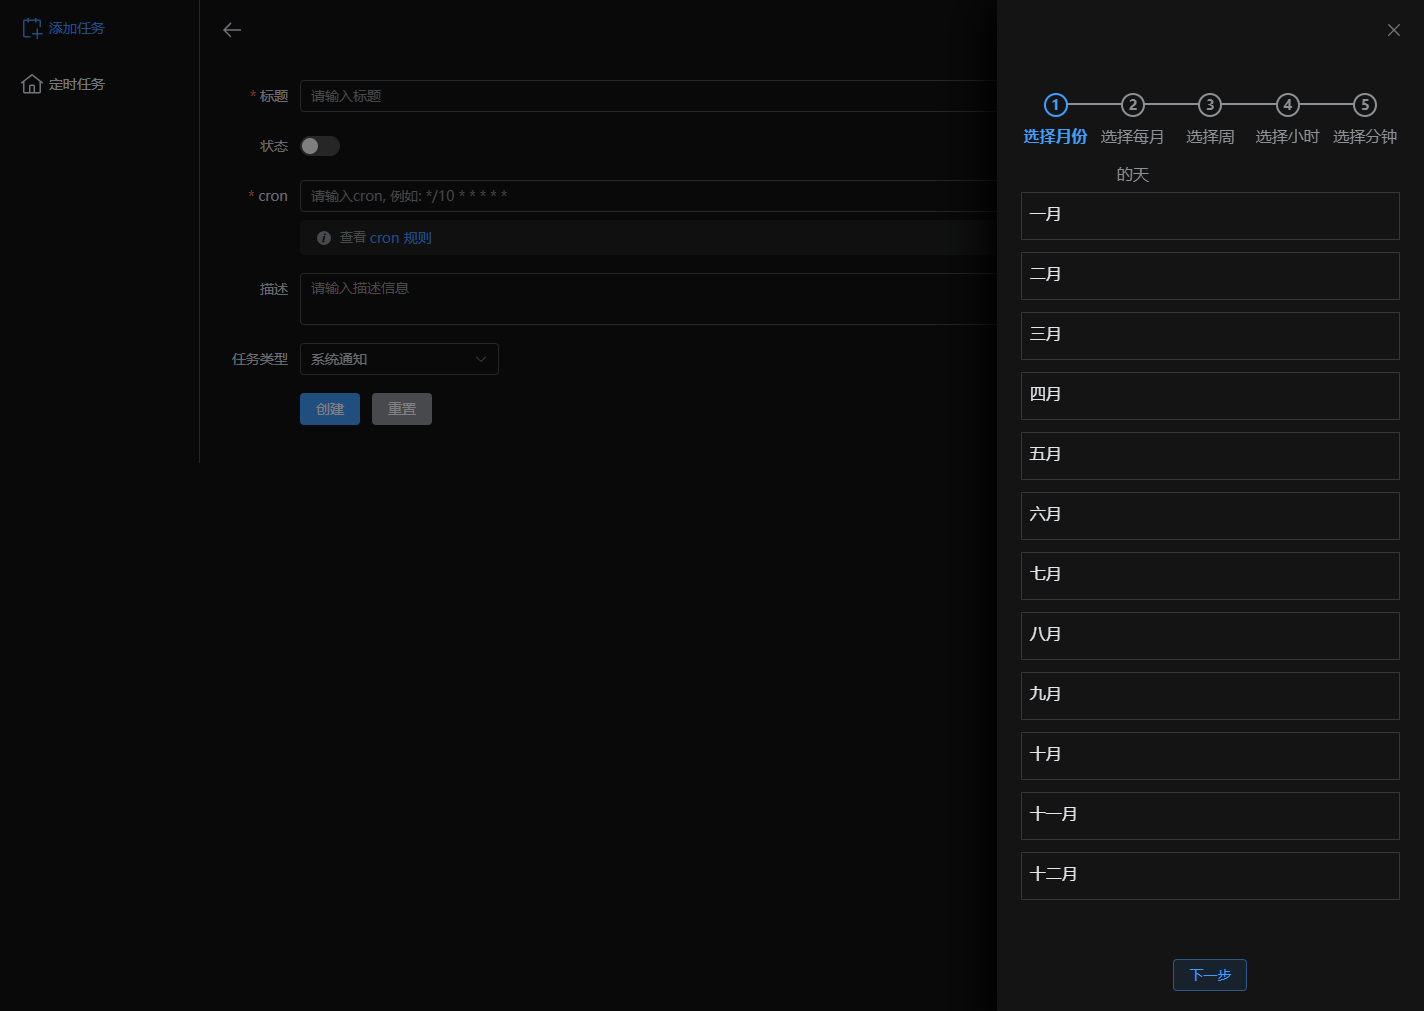The height and width of the screenshot is (1011, 1424).
Task: Toggle the 状态 switch
Action: (x=320, y=146)
